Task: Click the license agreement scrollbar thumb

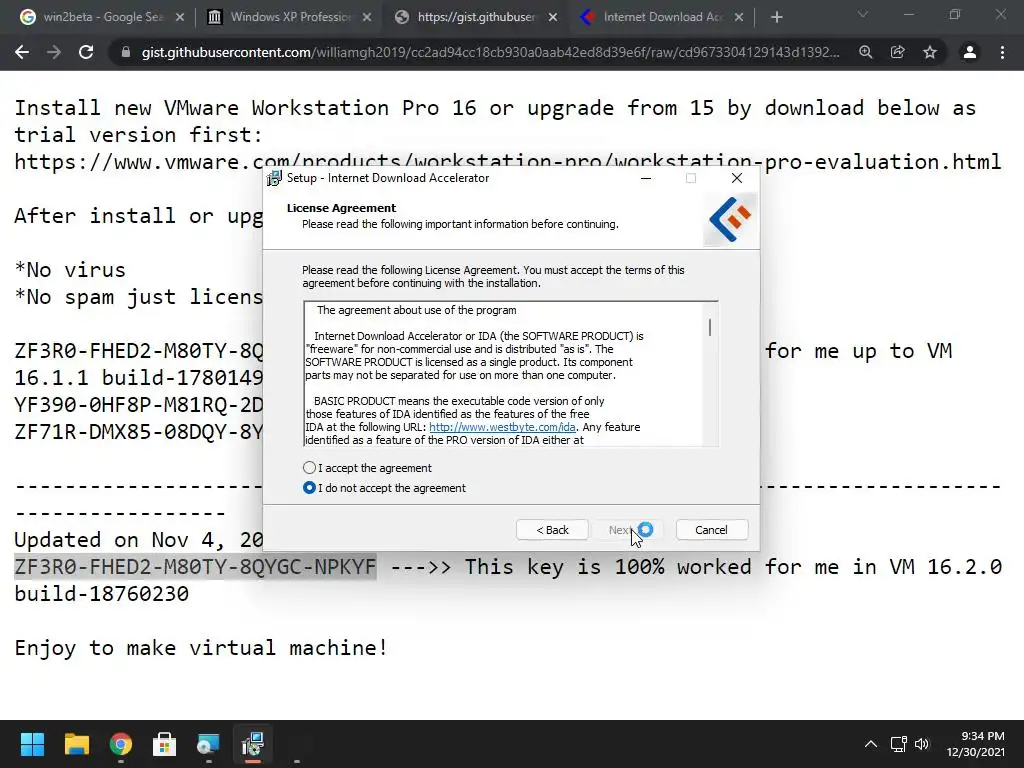Action: coord(710,327)
